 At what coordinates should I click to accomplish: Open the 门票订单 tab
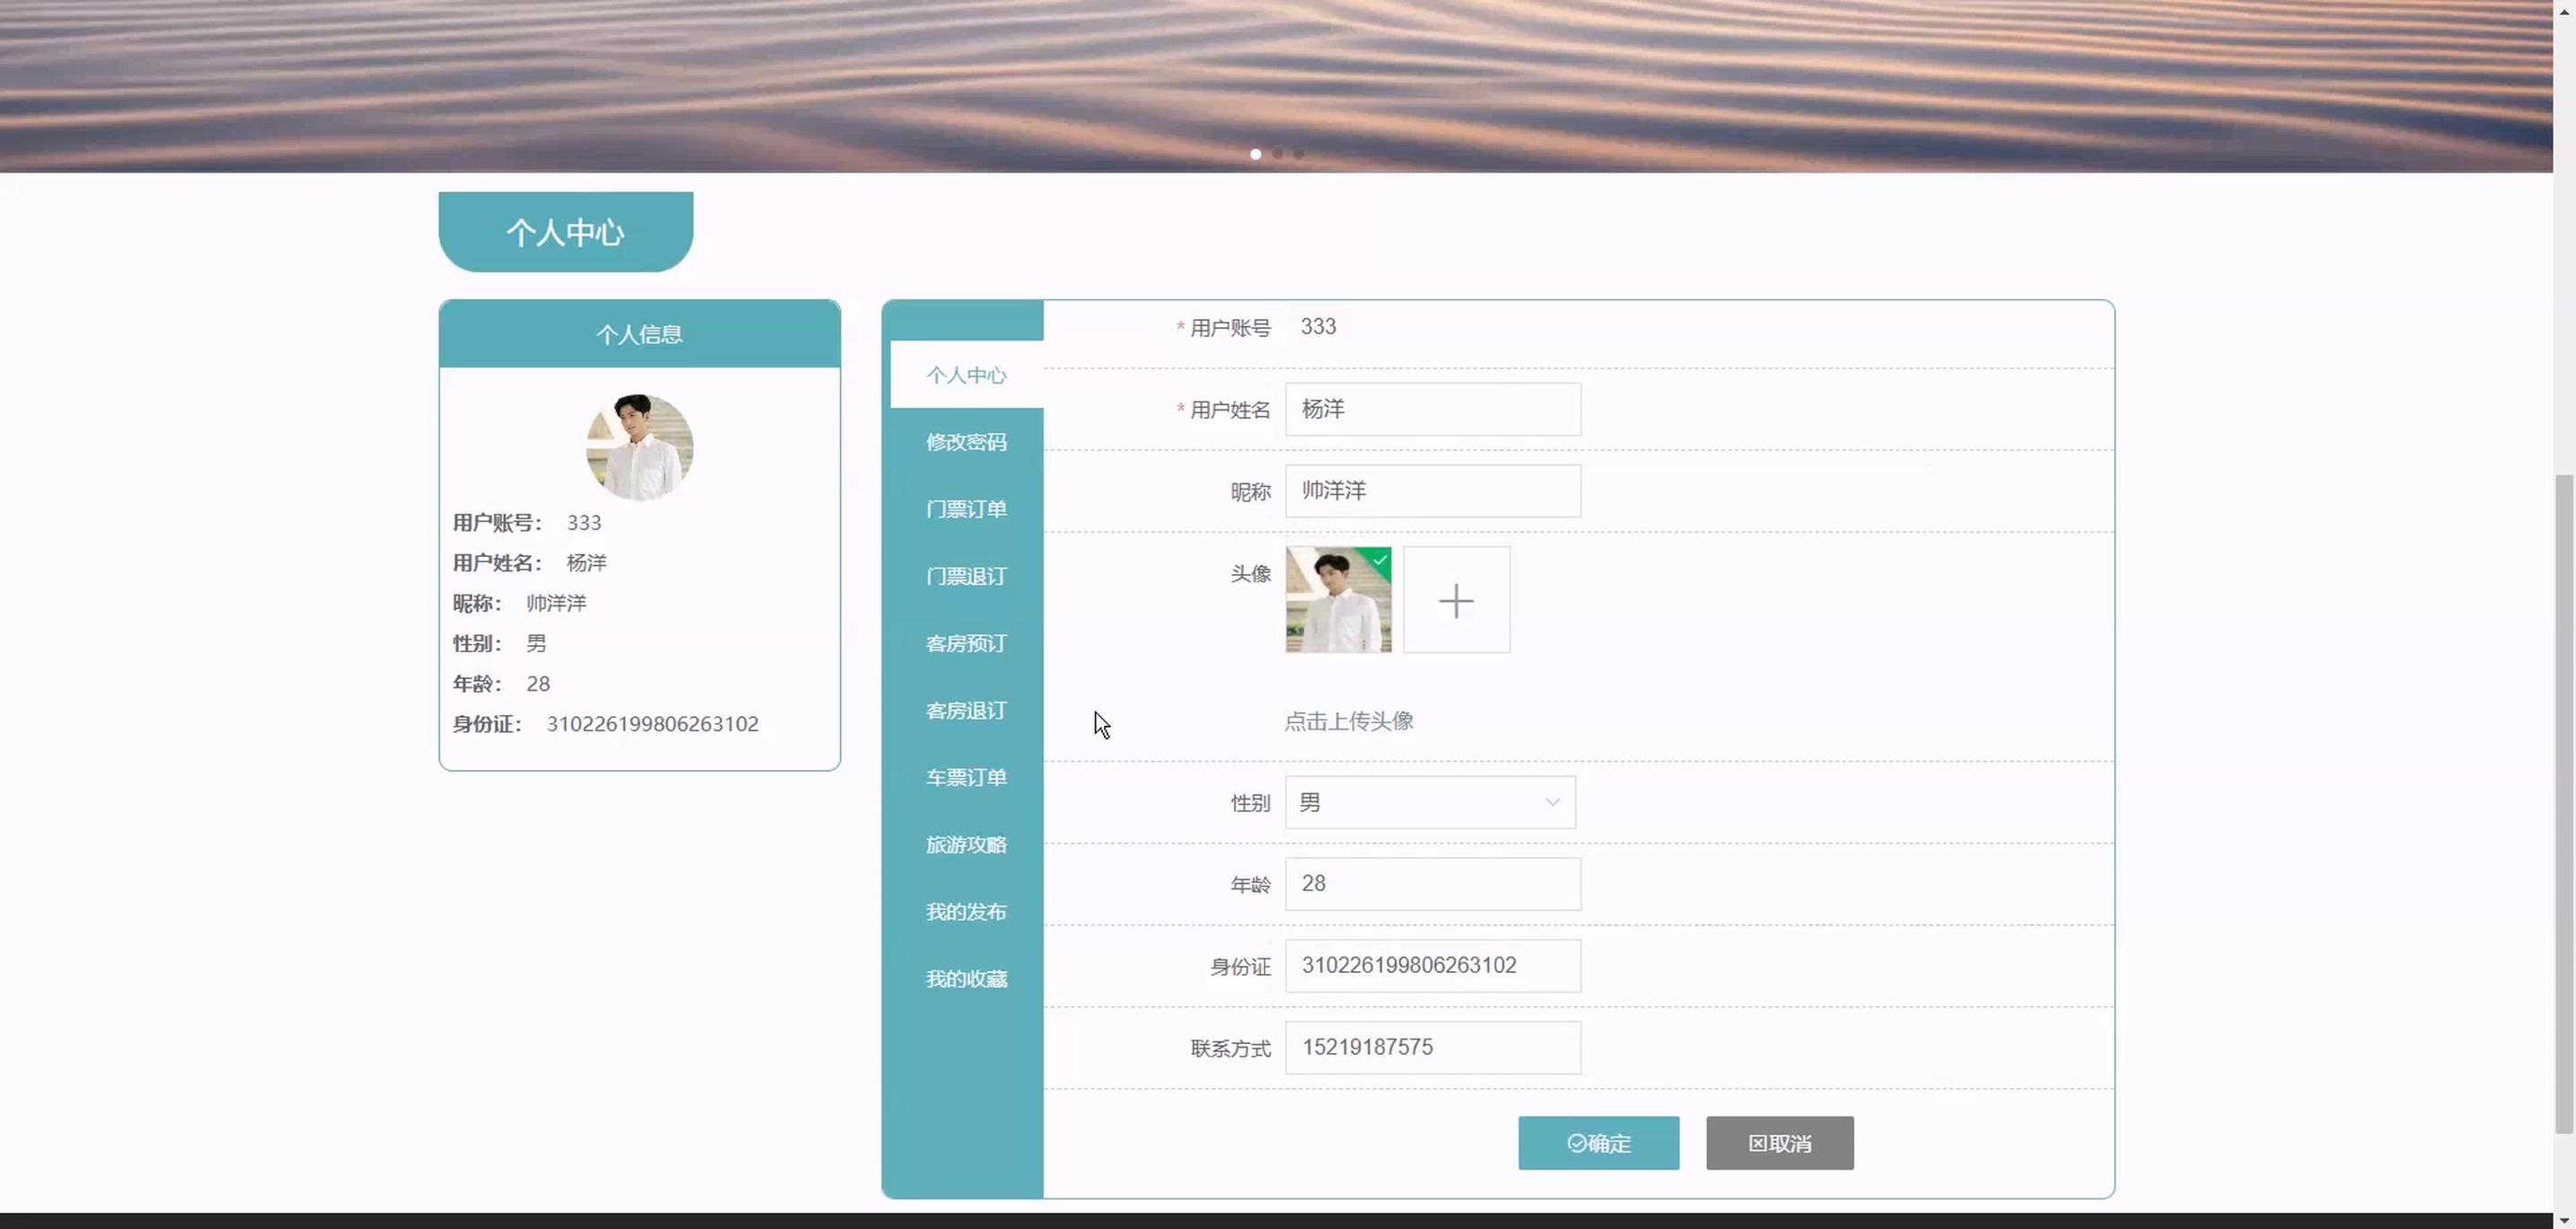(965, 509)
